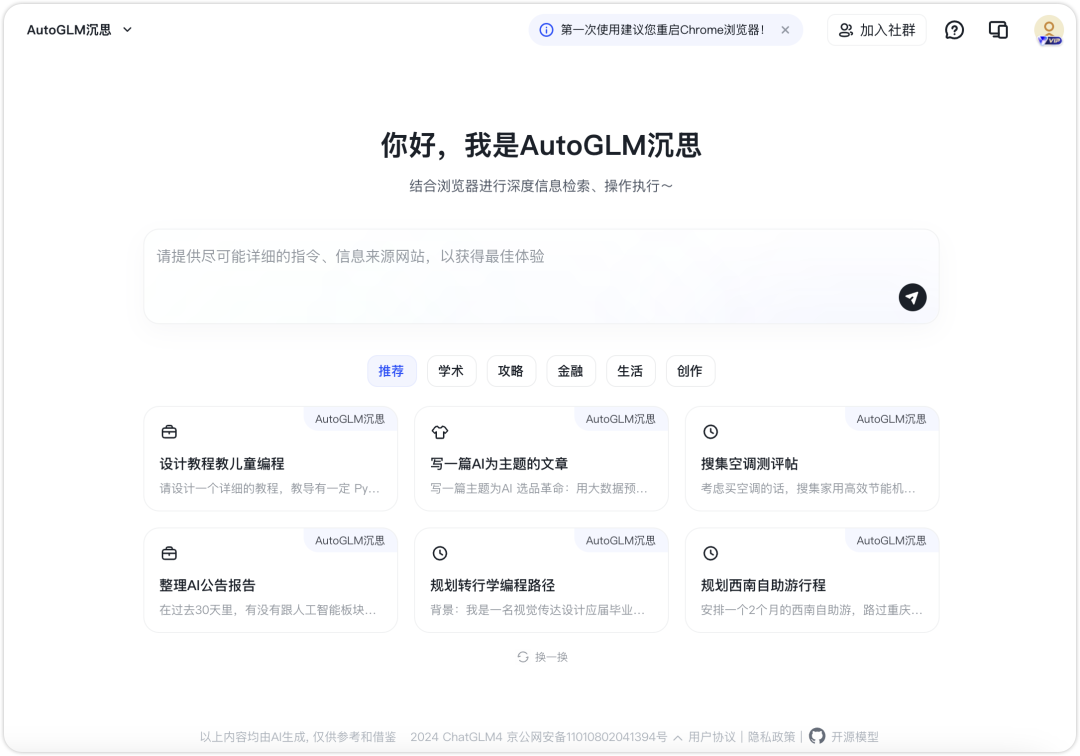Click the 换一换 refresh button
1080x756 pixels.
point(543,657)
